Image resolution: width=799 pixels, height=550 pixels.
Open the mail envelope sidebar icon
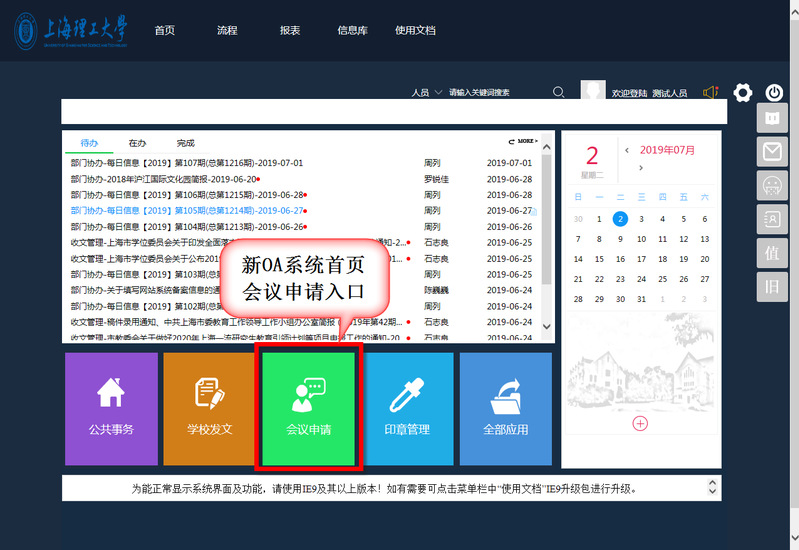(x=771, y=152)
